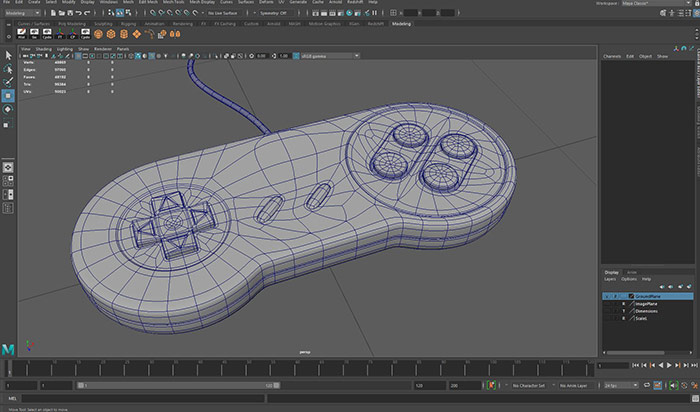700x412 pixels.
Task: Click the four view layout icon
Action: 8,181
